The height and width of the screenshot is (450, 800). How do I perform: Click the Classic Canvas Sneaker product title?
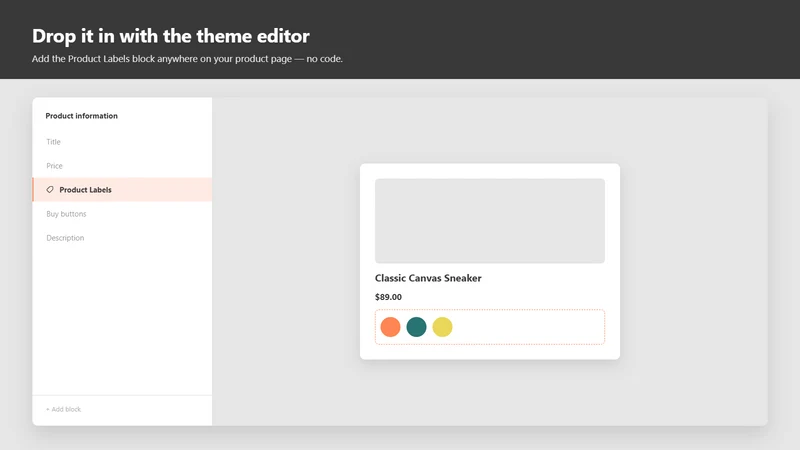coord(428,278)
